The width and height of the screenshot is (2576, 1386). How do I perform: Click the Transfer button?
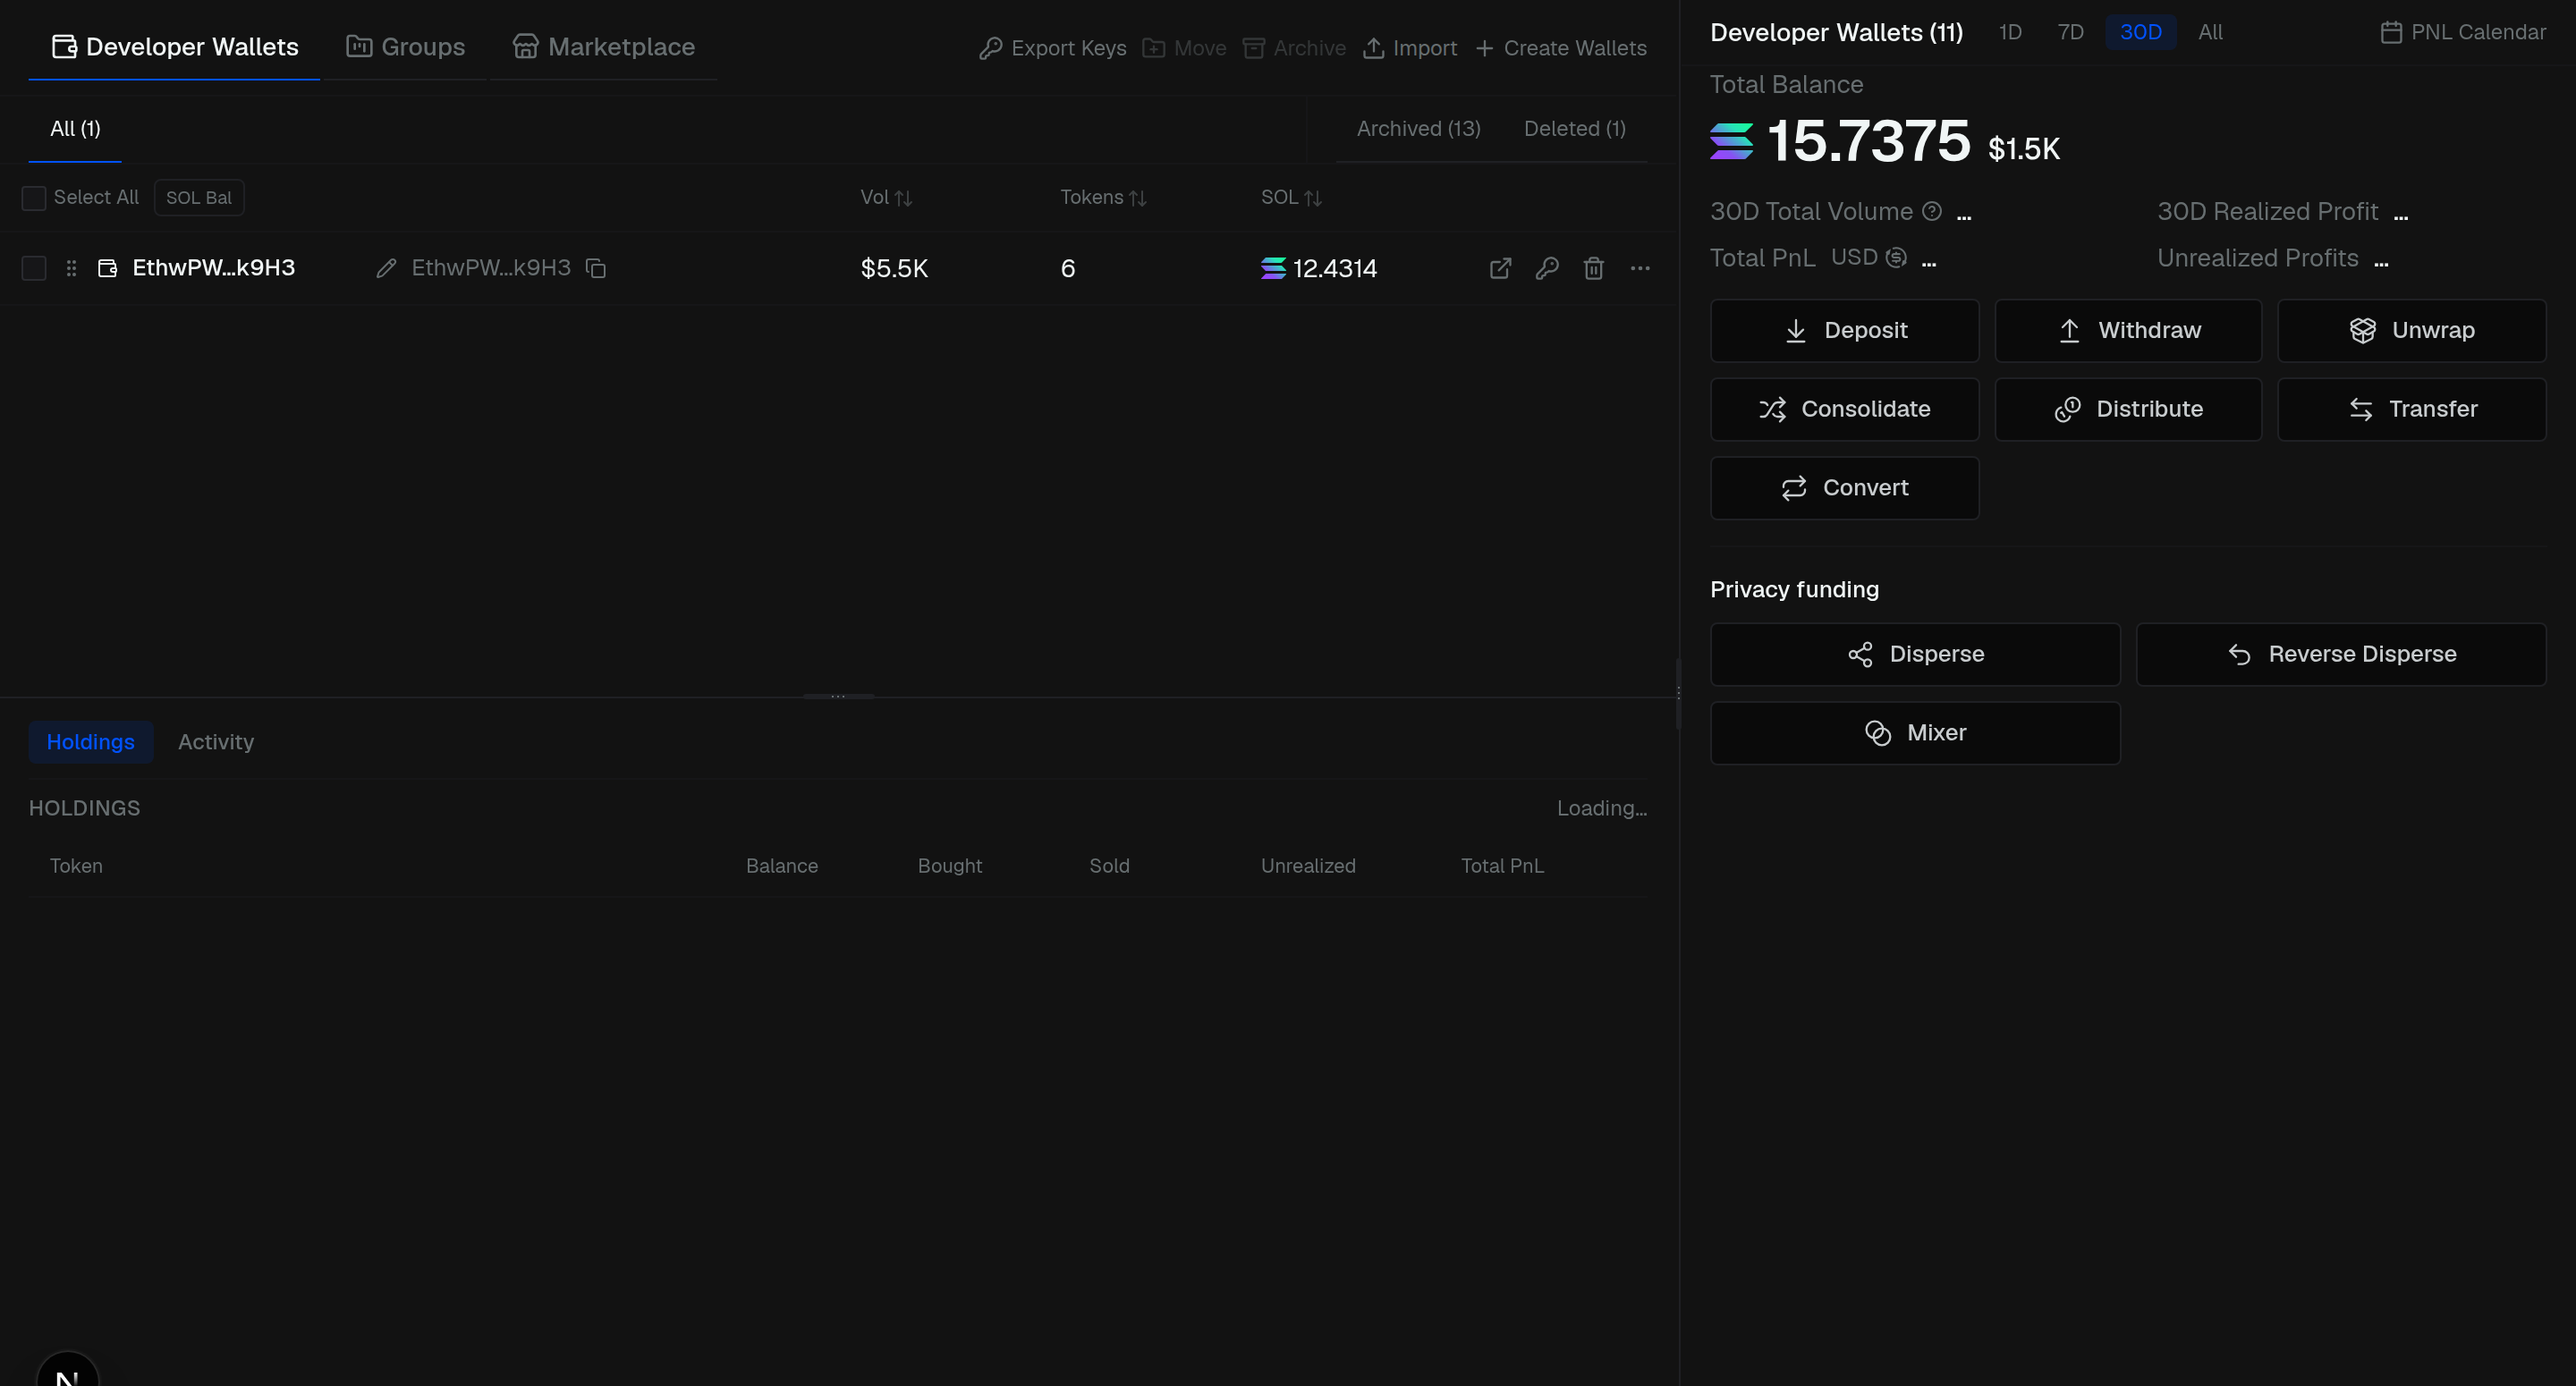point(2412,409)
